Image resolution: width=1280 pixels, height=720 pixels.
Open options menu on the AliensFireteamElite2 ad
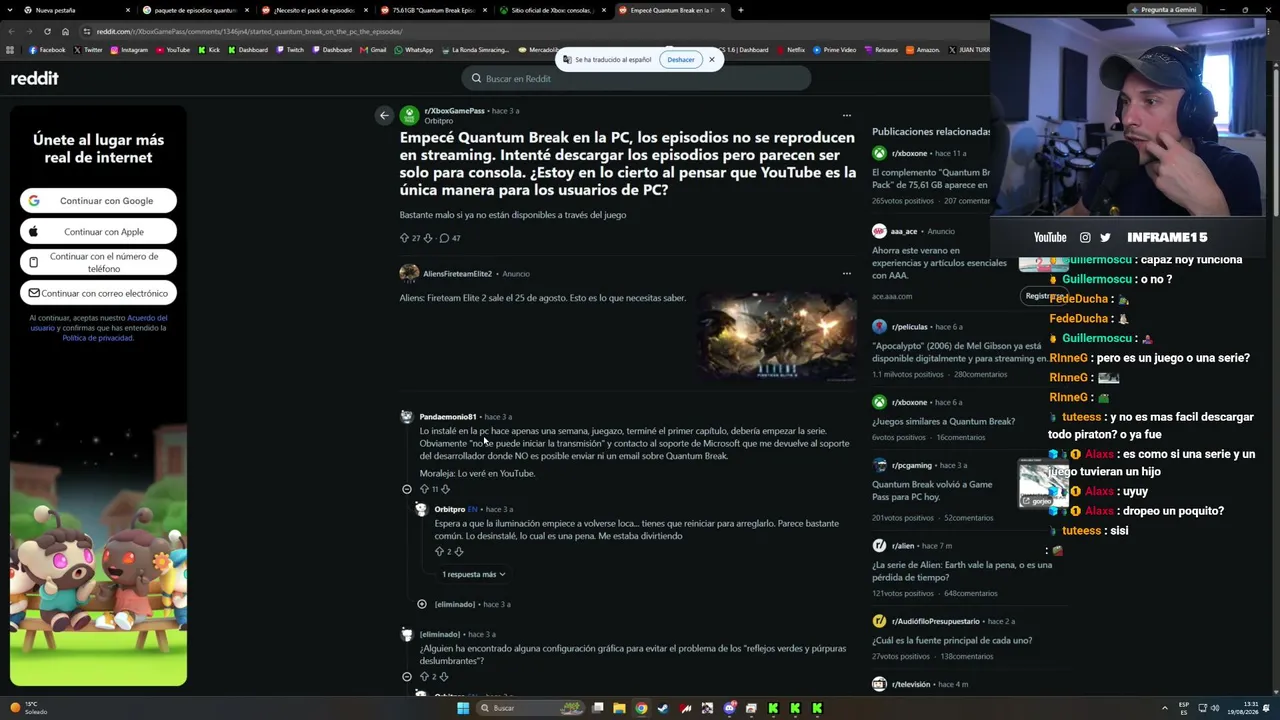847,273
